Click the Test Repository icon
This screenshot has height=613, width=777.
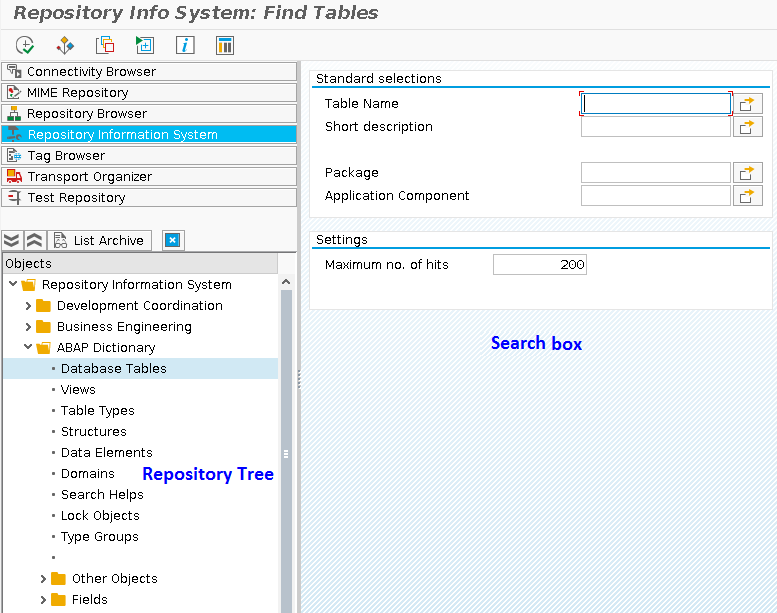coord(14,198)
